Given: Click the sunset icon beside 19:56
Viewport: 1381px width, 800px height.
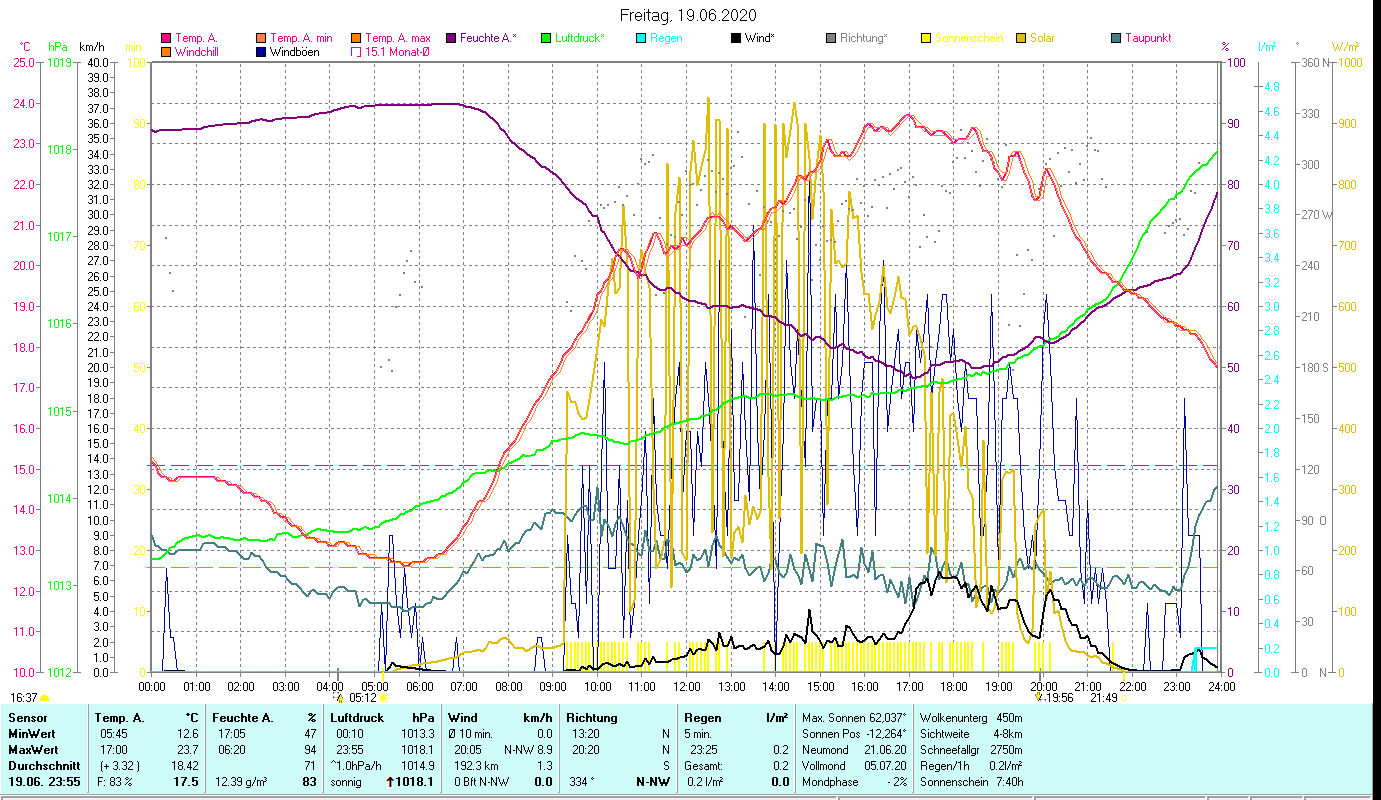Looking at the screenshot, I should [1039, 698].
